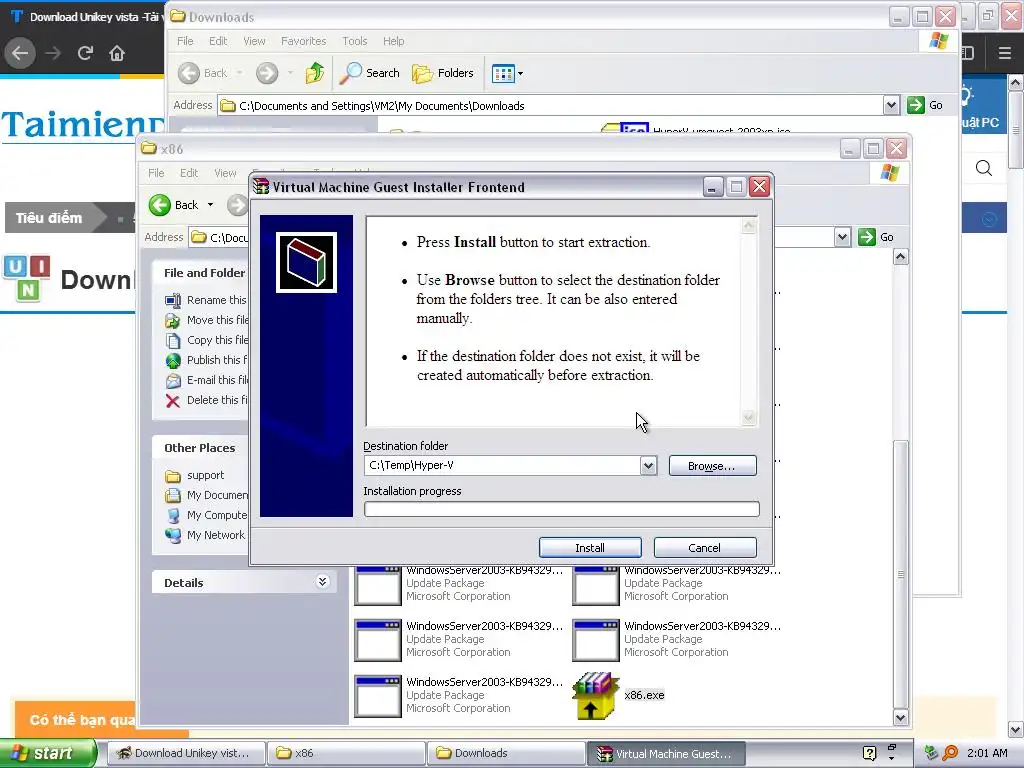Open View menu in Downloads window
1024x768 pixels.
click(x=254, y=41)
